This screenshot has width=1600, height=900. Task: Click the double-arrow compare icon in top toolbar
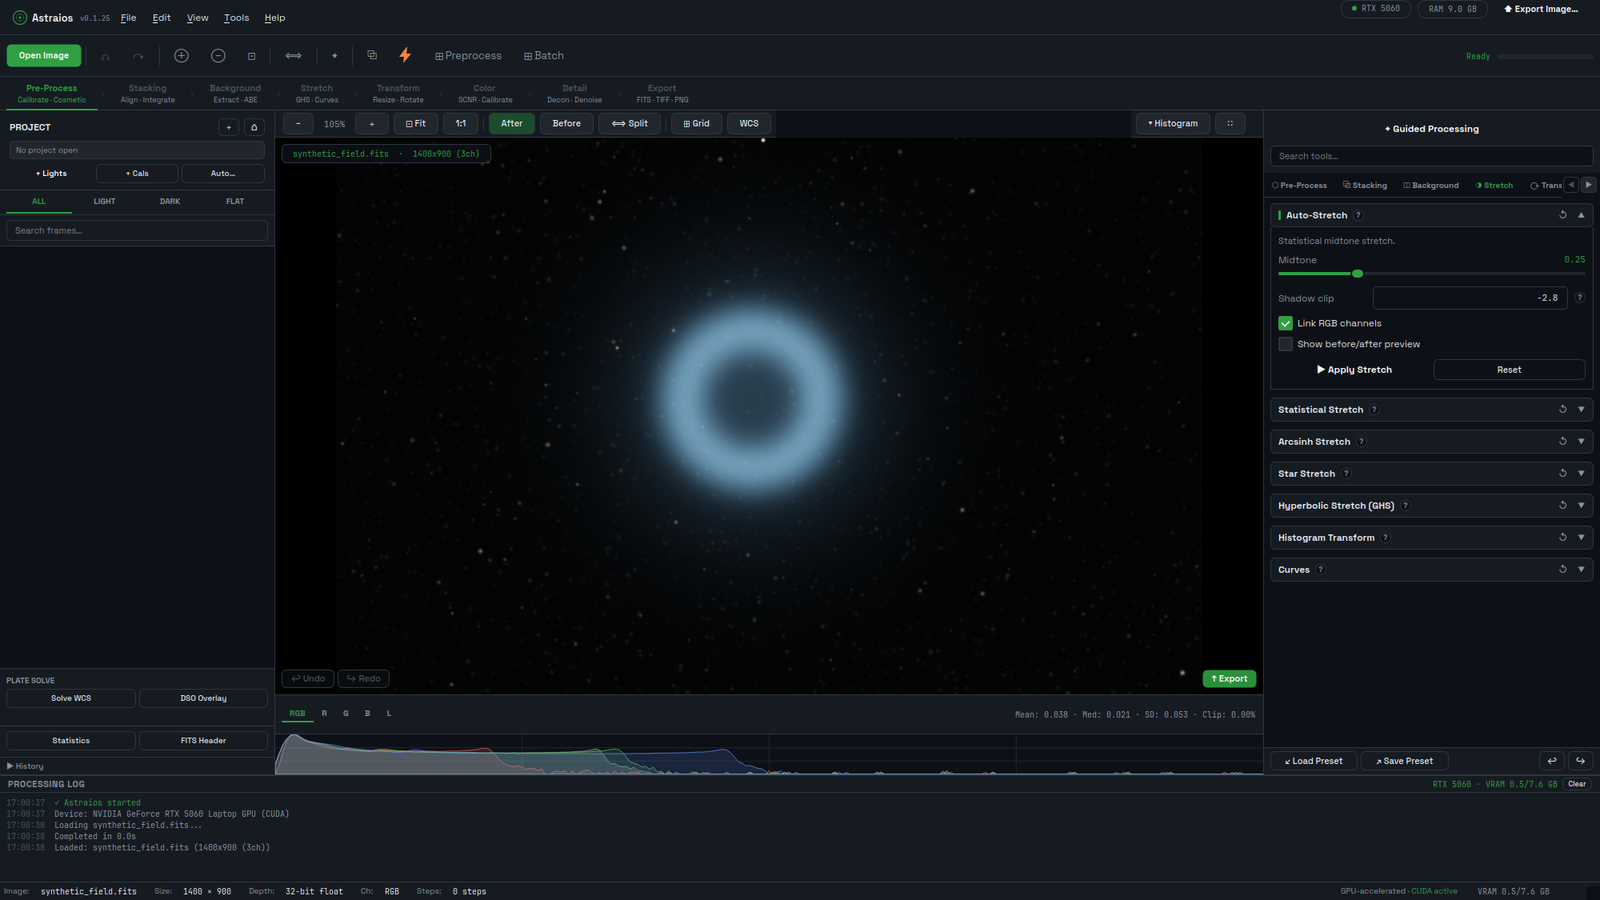(293, 56)
